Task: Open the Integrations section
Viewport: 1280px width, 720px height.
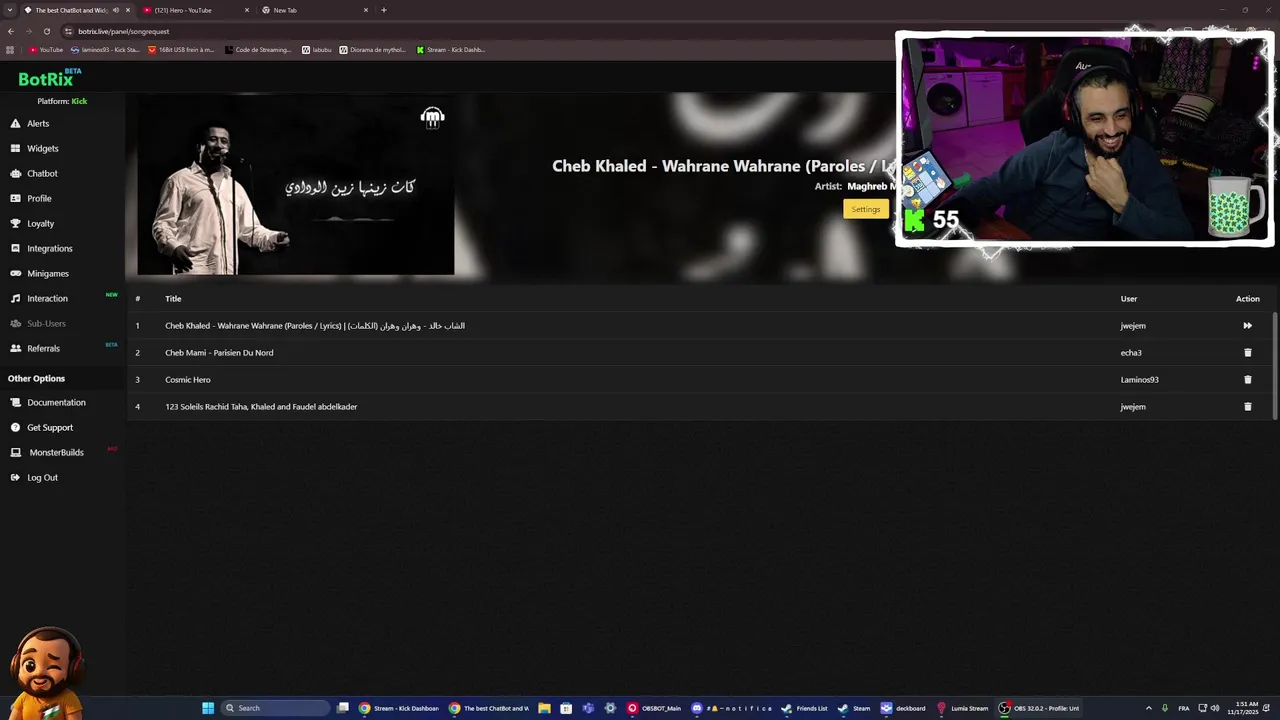Action: (x=41, y=248)
